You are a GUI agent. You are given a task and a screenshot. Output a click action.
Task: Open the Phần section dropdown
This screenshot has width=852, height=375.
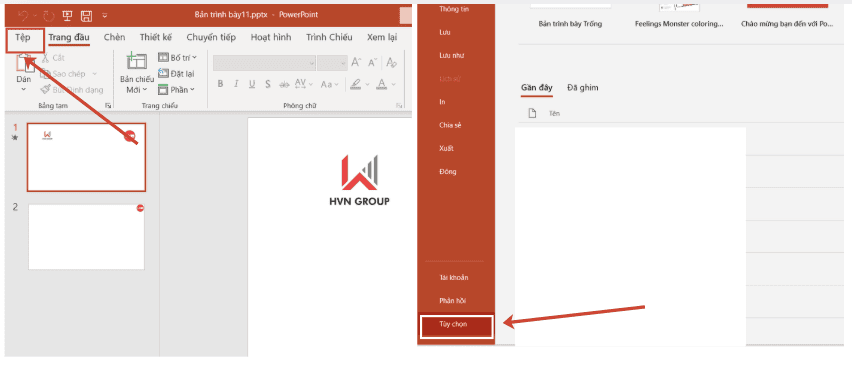click(x=176, y=90)
